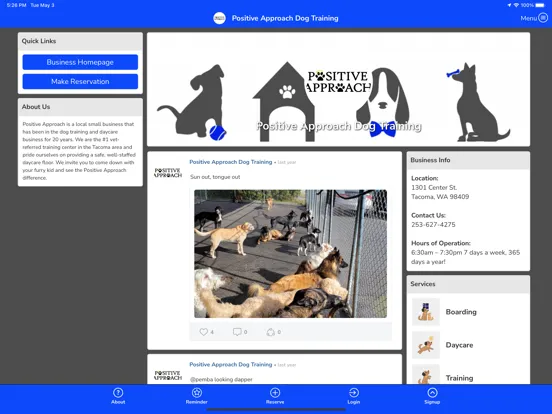Viewport: 552px width, 414px height.
Task: Tap the Wi-Fi status icon
Action: [516, 5]
